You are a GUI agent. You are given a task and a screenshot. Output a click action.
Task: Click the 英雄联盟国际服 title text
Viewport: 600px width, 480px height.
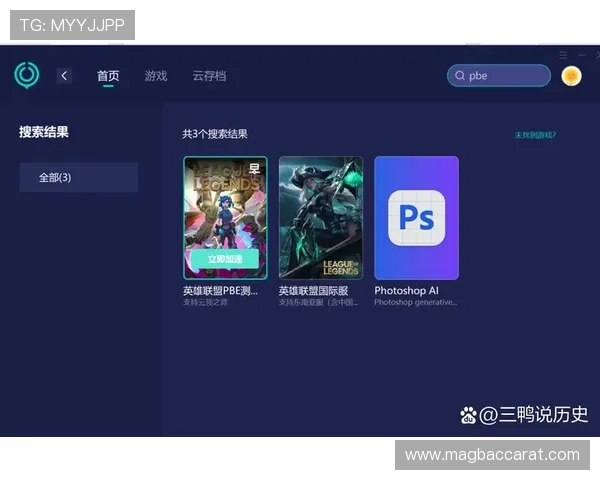(x=313, y=291)
